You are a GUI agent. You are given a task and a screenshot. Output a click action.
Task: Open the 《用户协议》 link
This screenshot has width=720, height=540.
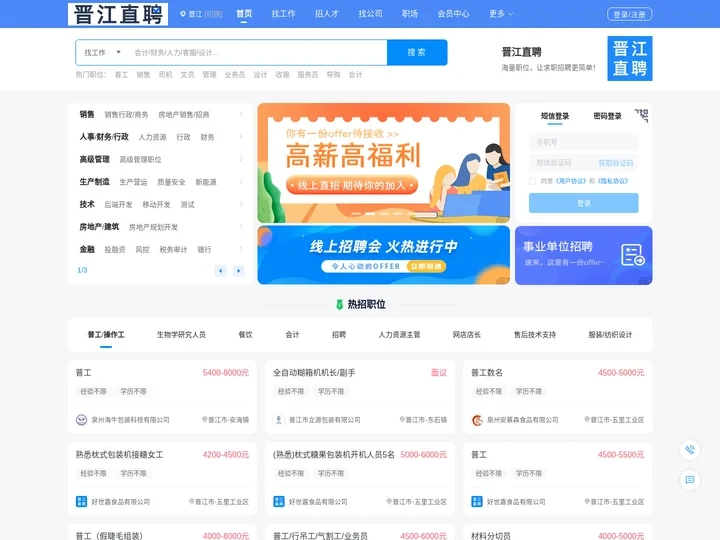571,181
